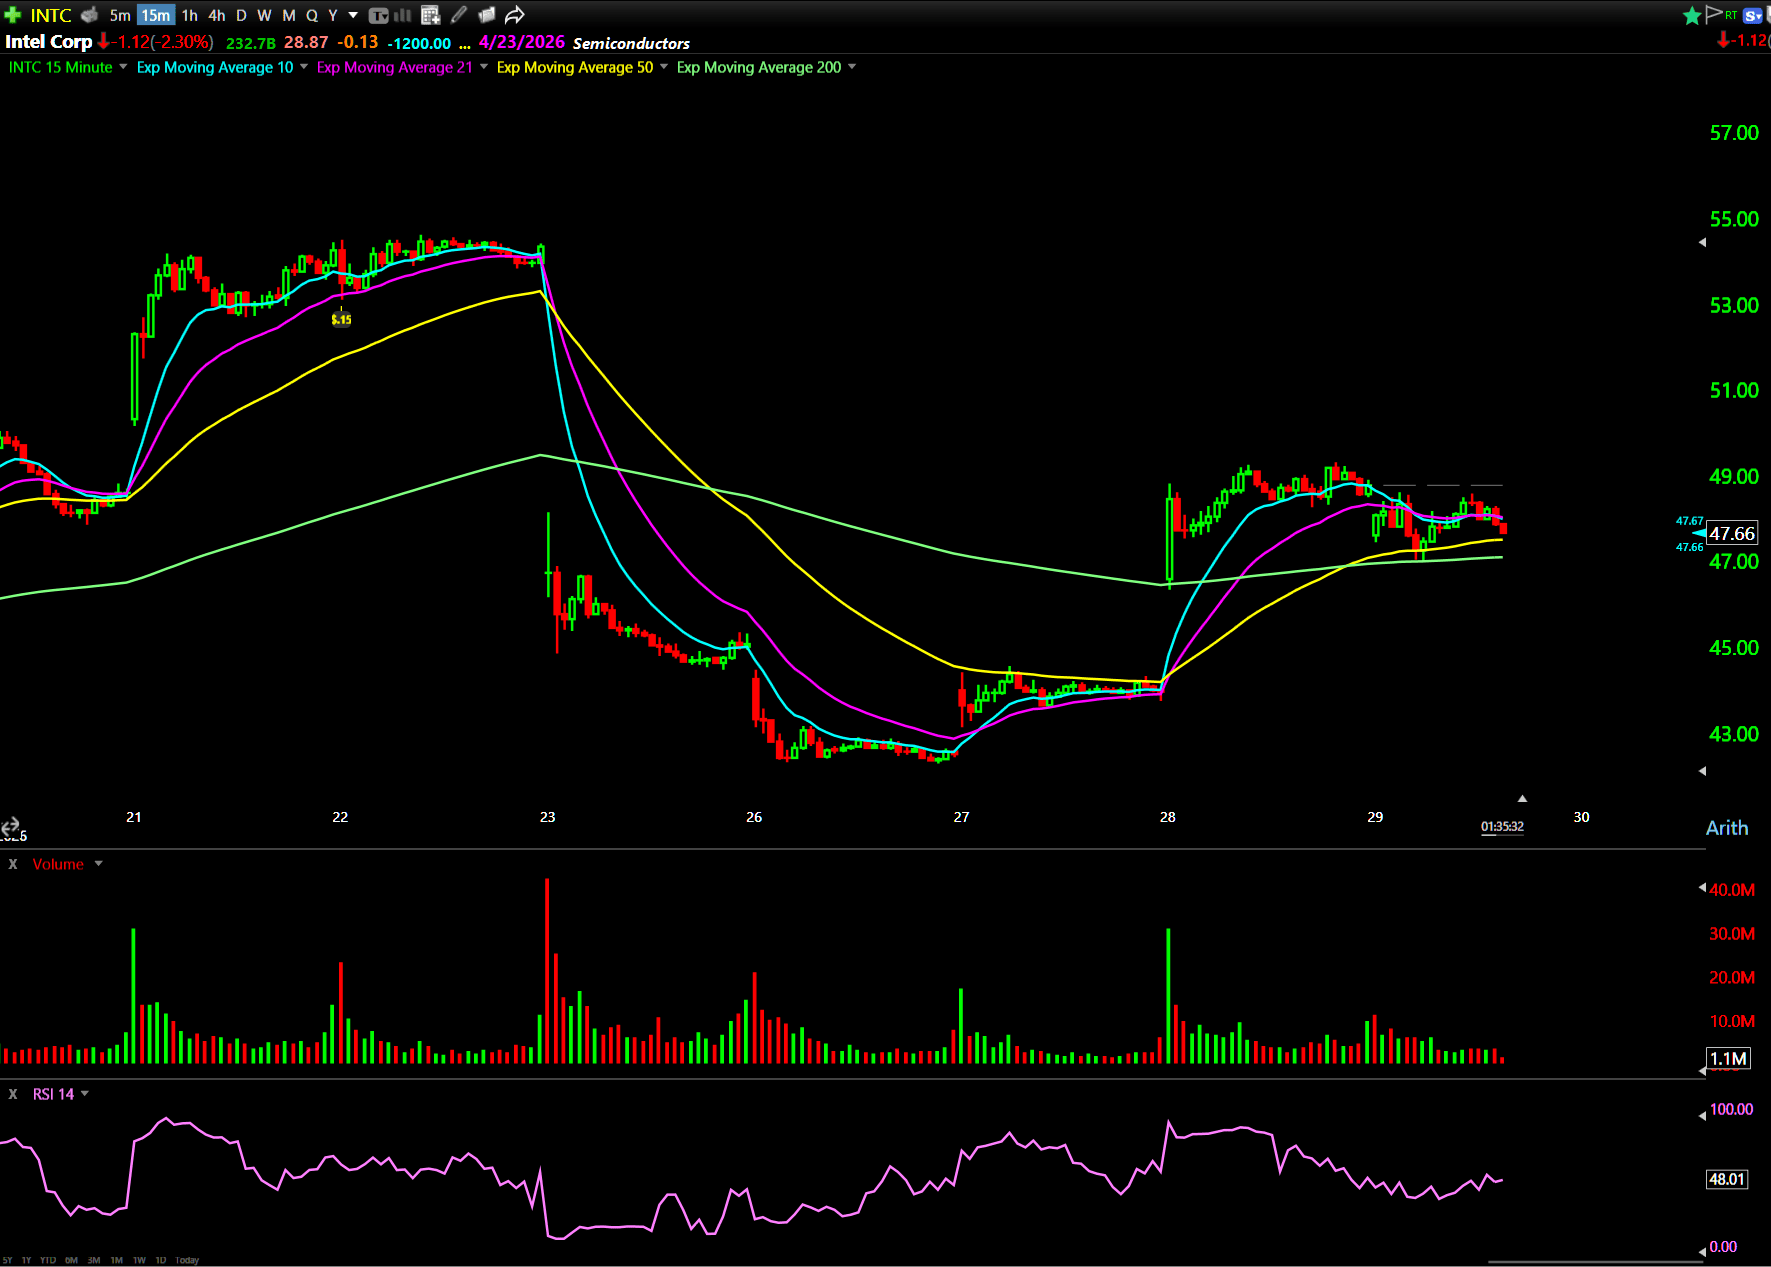
Task: Click the green plus add-symbol icon
Action: (x=13, y=15)
